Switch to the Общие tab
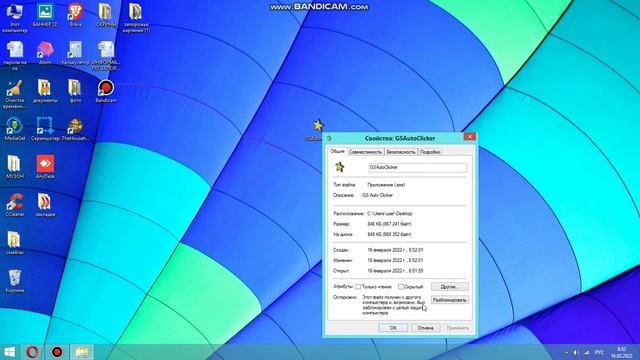 pyautogui.click(x=337, y=151)
